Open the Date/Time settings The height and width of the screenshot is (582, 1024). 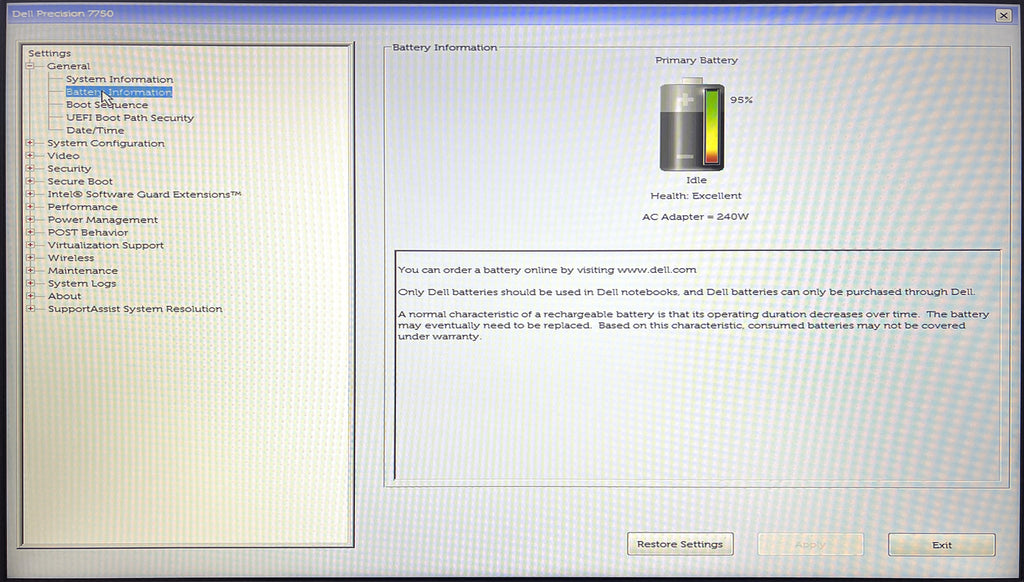click(x=95, y=130)
